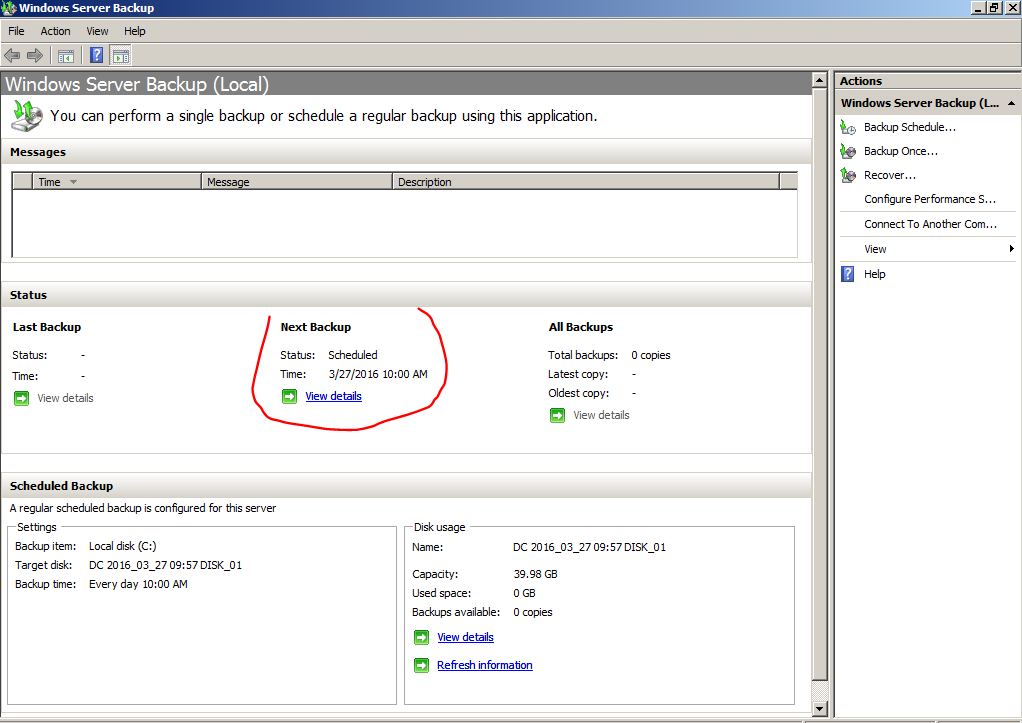This screenshot has height=723, width=1022.
Task: Open the File menu
Action: pyautogui.click(x=16, y=31)
